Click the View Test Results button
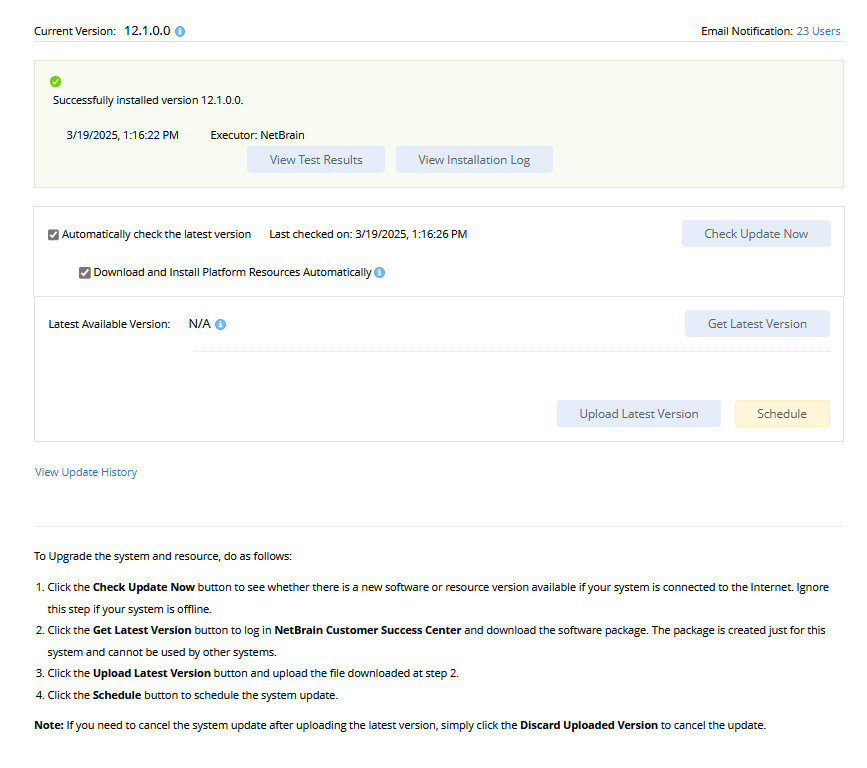The height and width of the screenshot is (768, 867). point(316,160)
